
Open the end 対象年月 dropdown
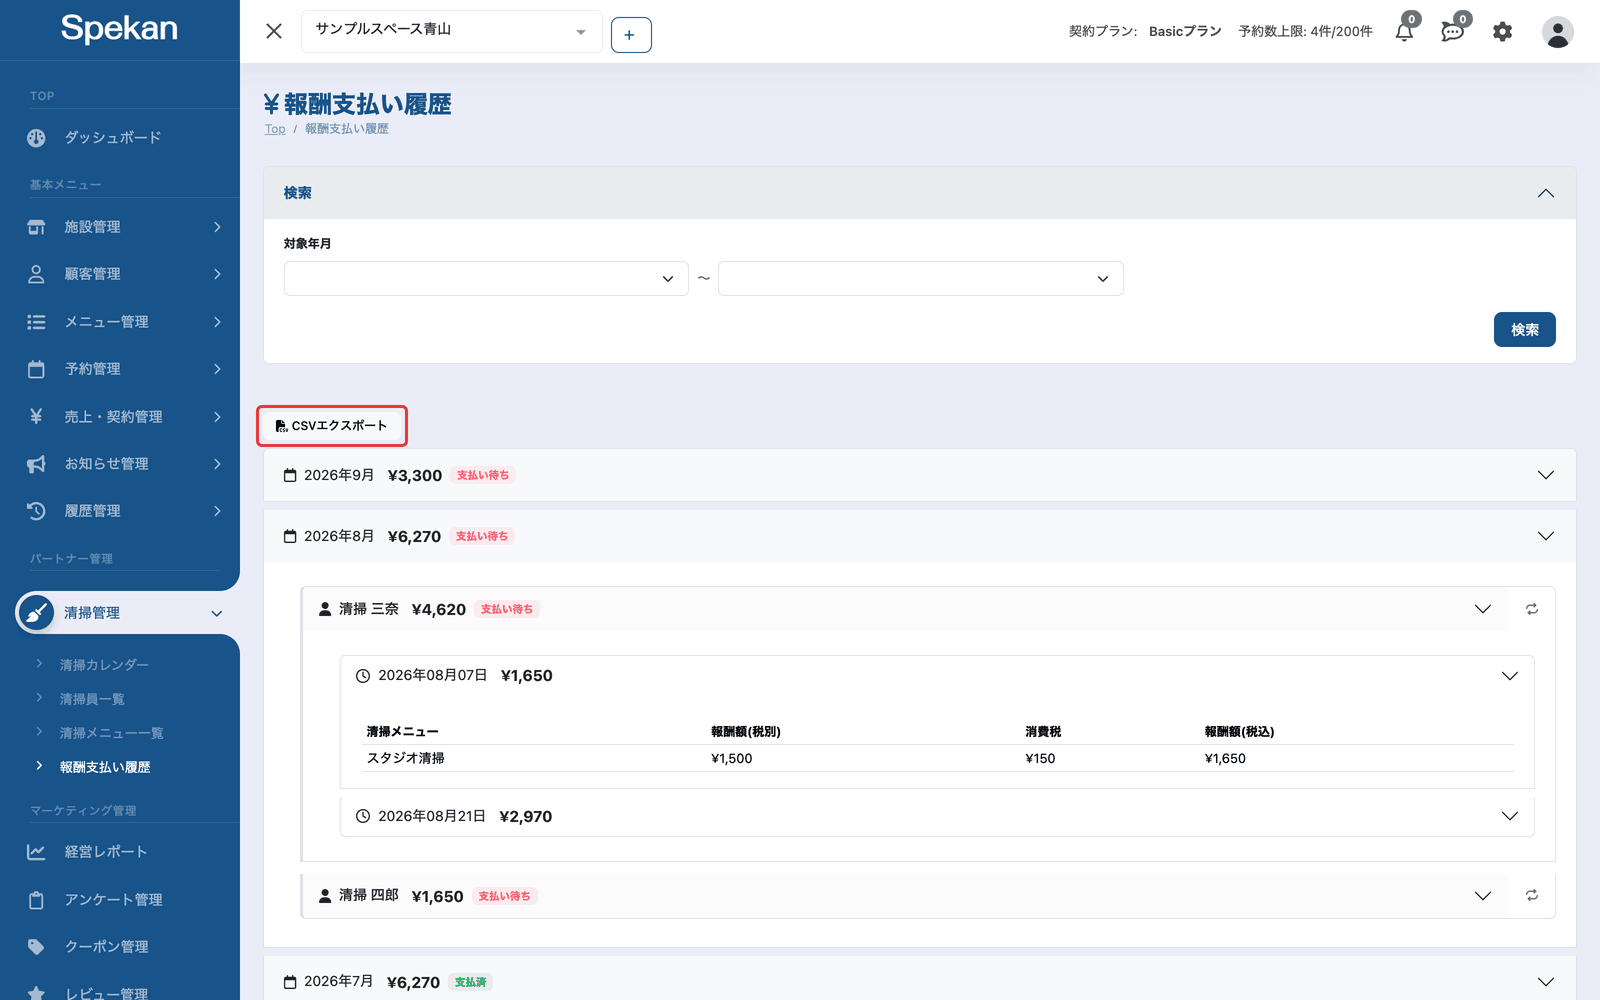(x=920, y=279)
